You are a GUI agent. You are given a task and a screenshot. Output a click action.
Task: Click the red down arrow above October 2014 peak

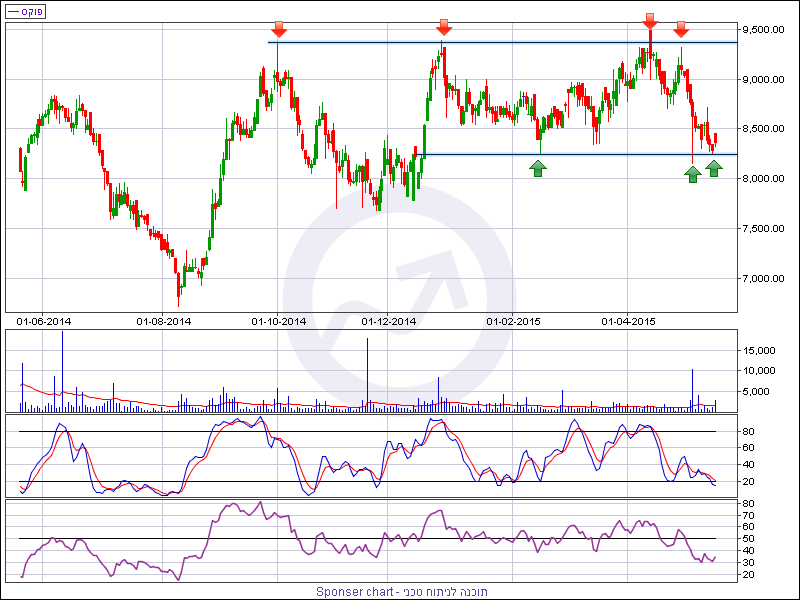pyautogui.click(x=277, y=27)
